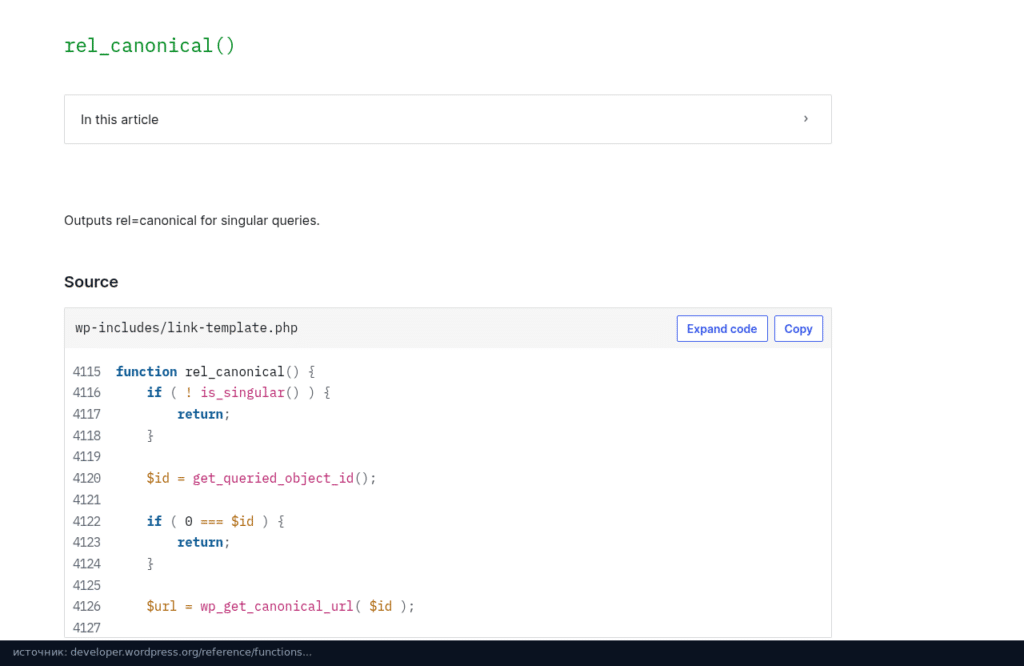This screenshot has height=666, width=1024.
Task: Click line number 4115
Action: point(87,372)
